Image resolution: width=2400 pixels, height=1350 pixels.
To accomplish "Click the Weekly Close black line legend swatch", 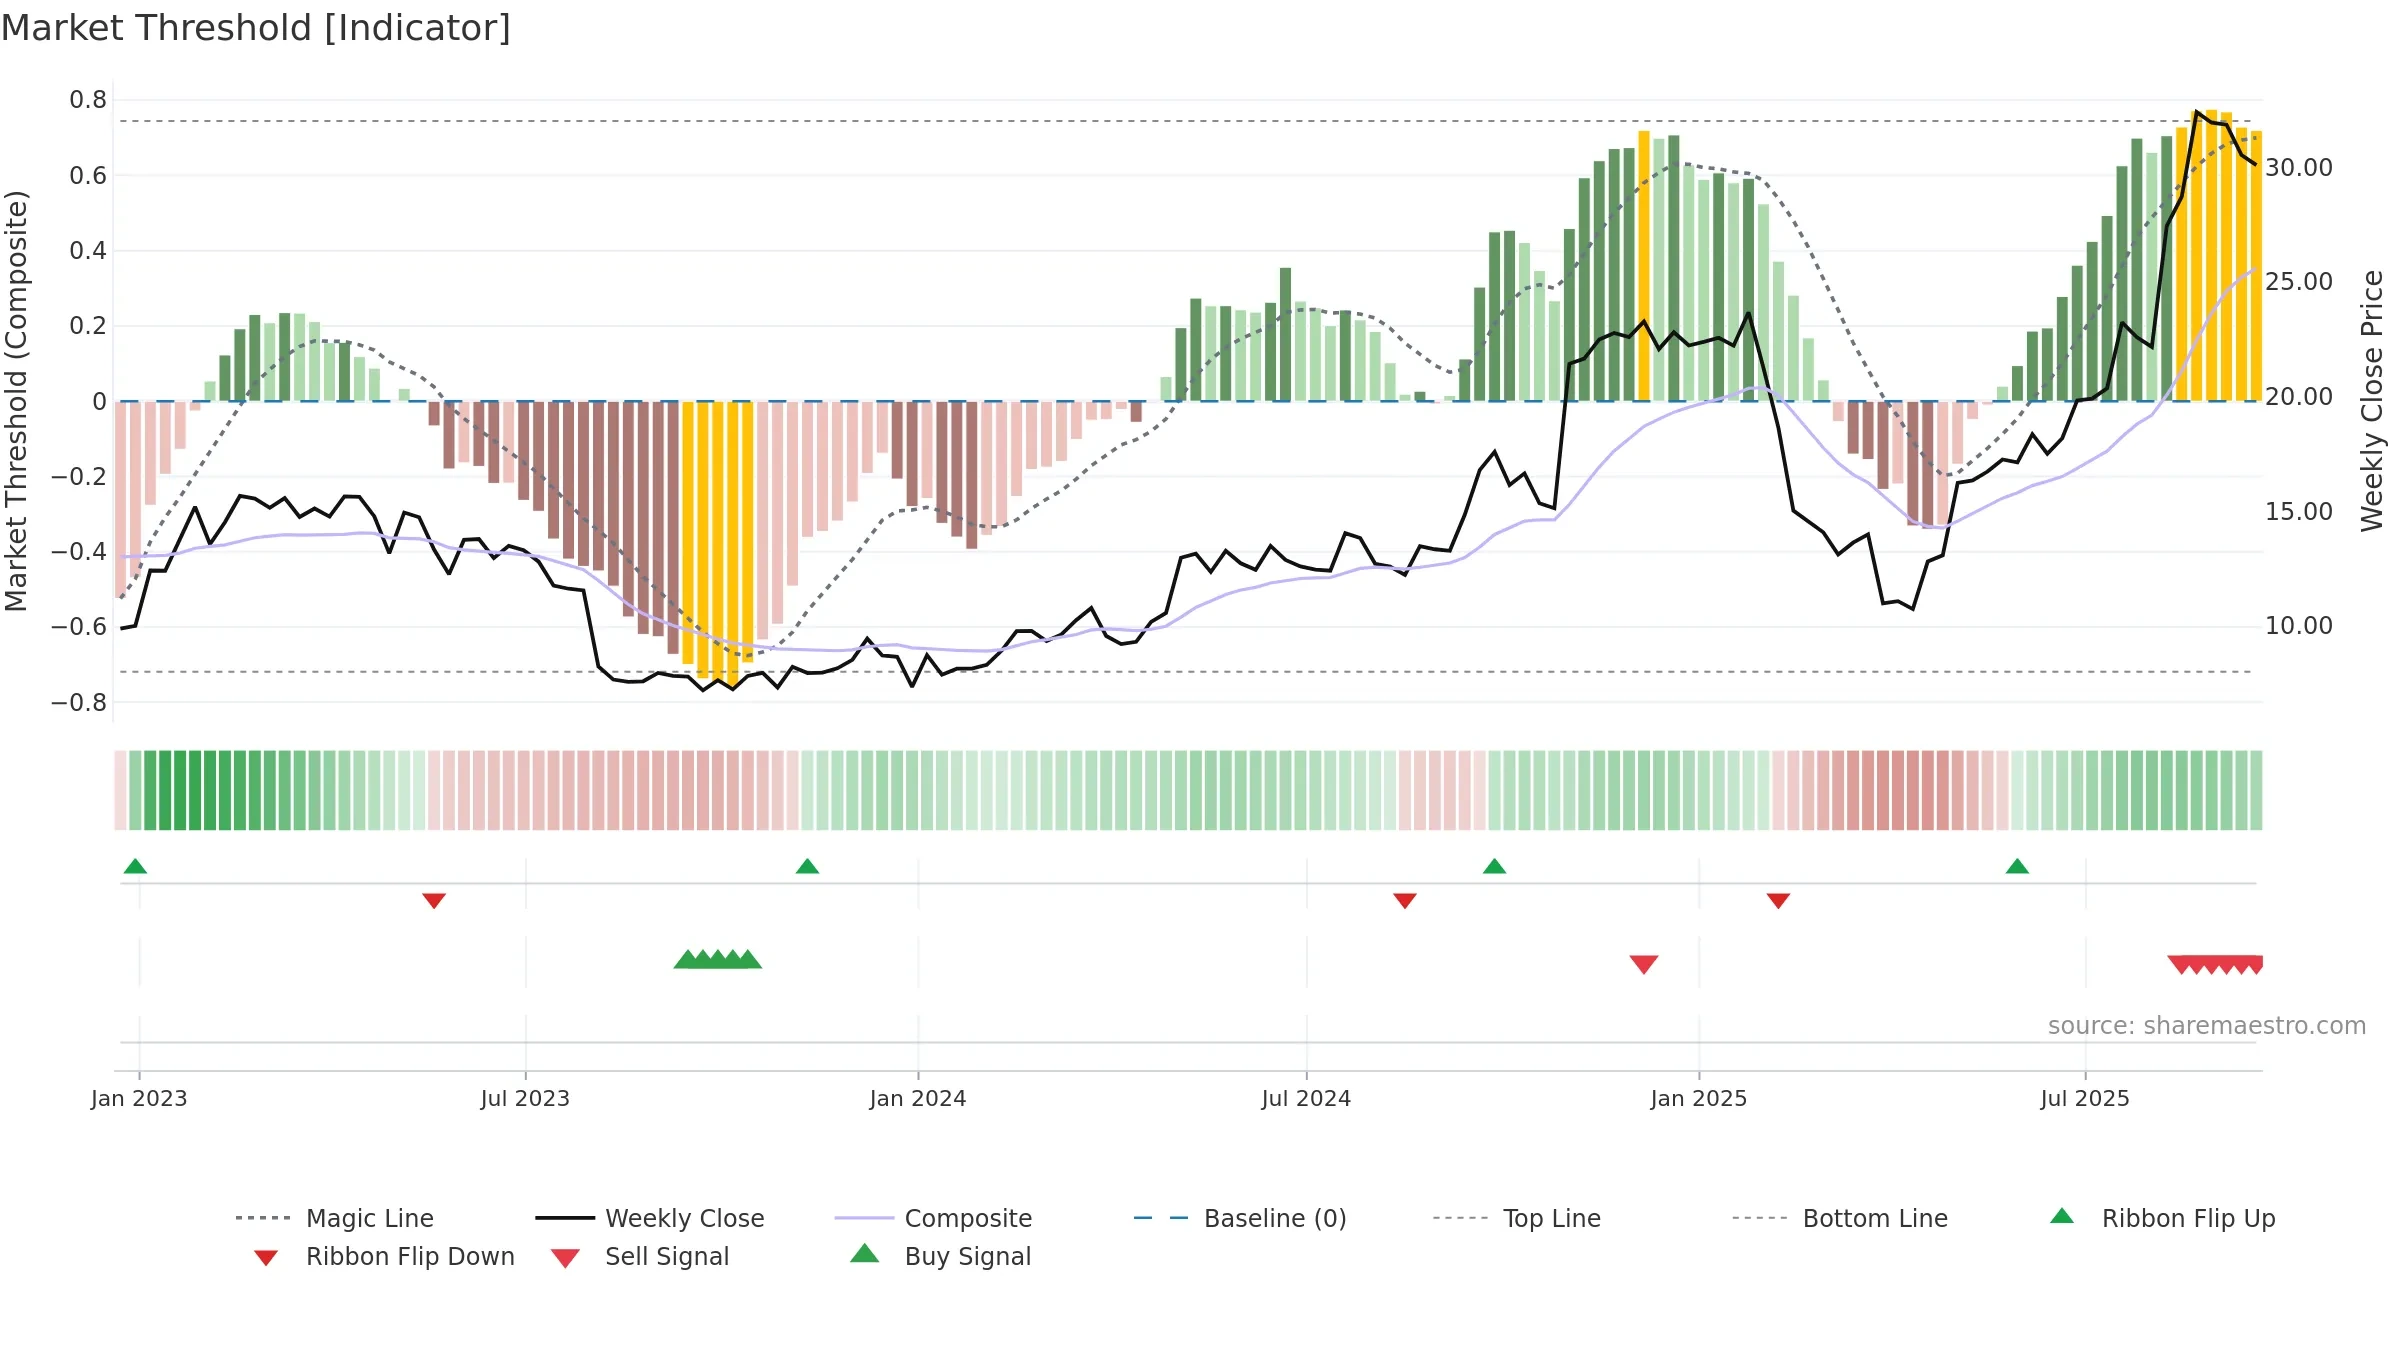I will coord(565,1218).
